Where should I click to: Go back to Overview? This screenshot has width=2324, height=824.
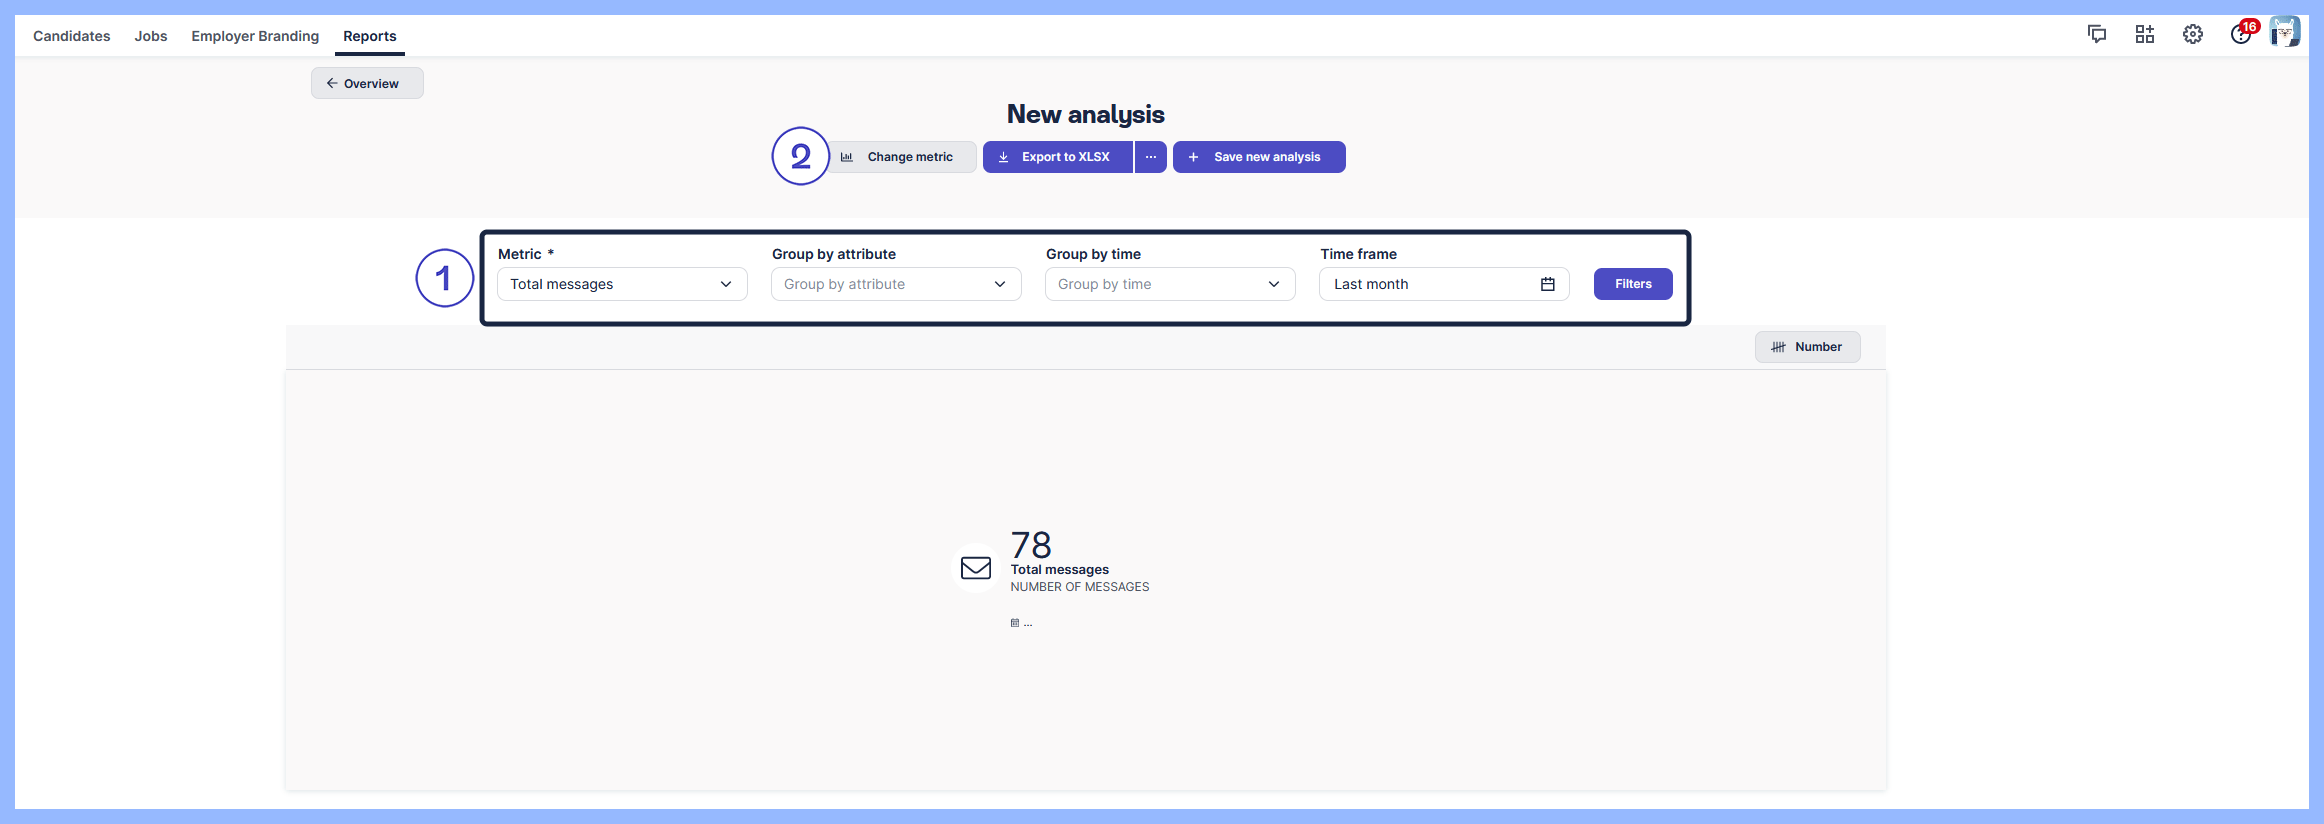(x=367, y=83)
